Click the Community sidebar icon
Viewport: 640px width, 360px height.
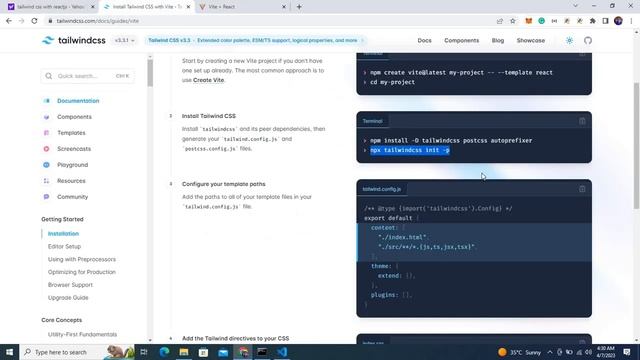pyautogui.click(x=46, y=197)
